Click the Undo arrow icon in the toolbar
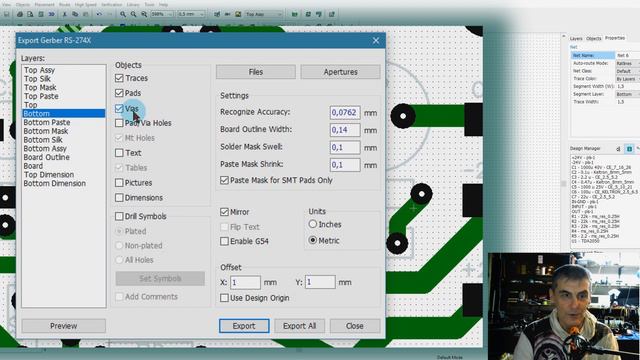Image resolution: width=640 pixels, height=360 pixels. pyautogui.click(x=99, y=14)
